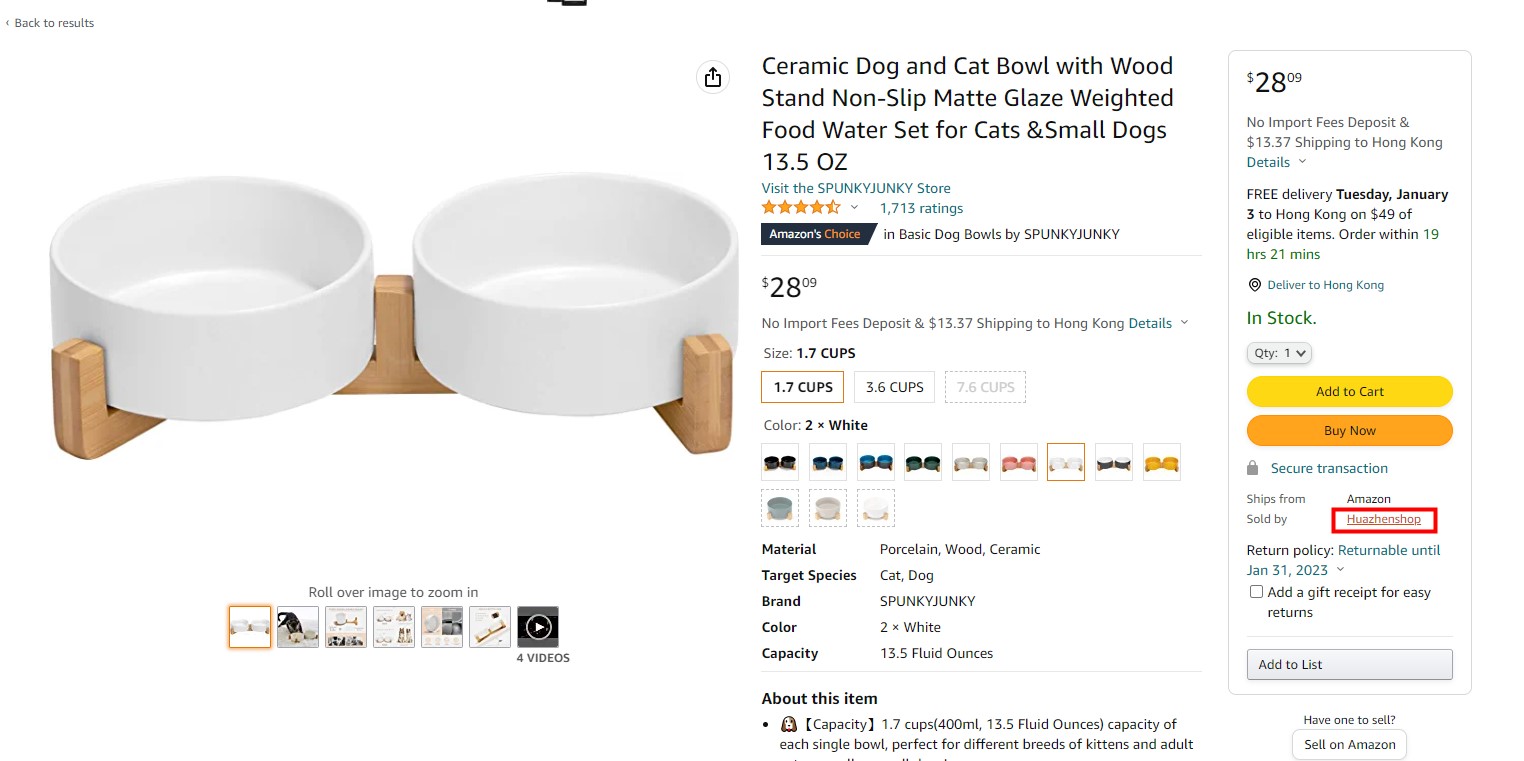Click the location pin delivery icon
The image size is (1524, 761).
click(1254, 285)
